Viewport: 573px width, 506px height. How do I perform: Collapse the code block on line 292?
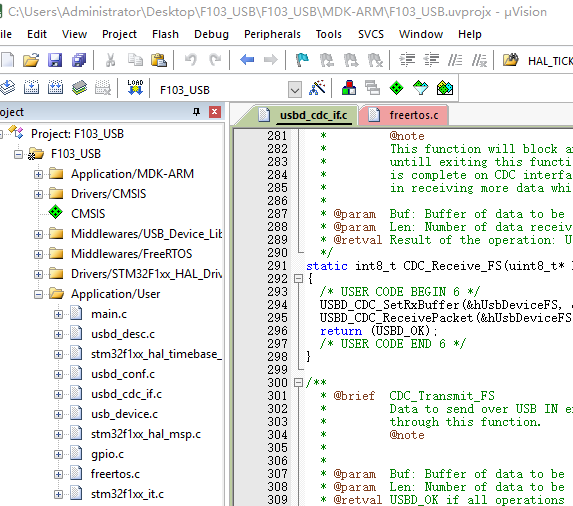coord(299,279)
